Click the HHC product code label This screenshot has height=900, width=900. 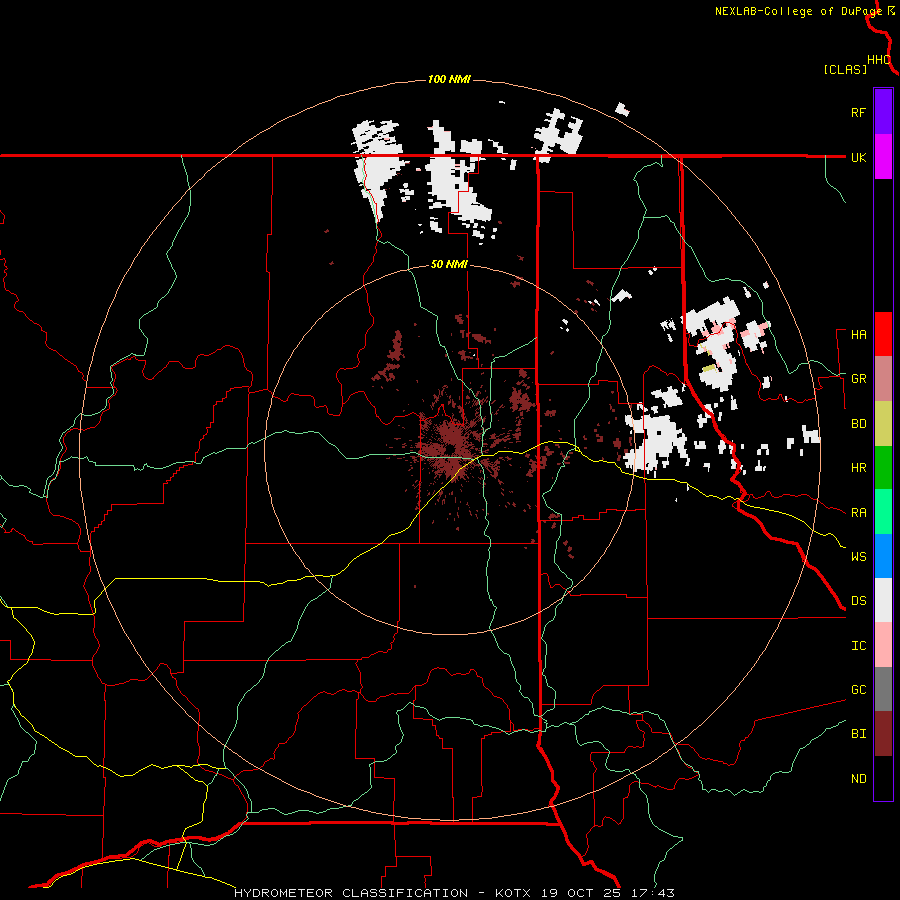879,60
